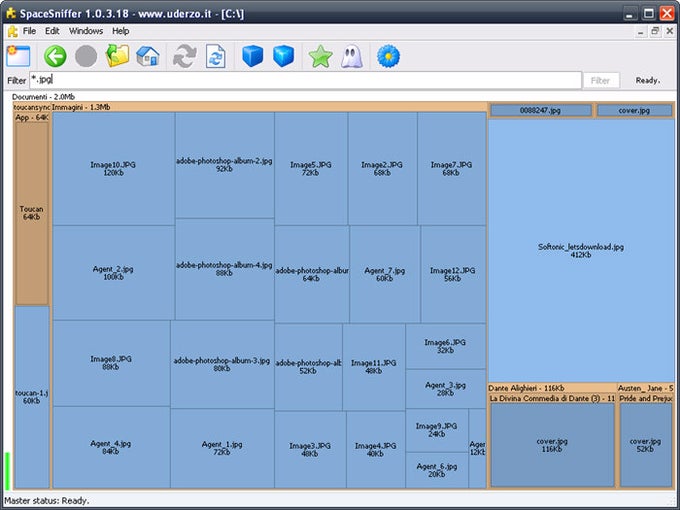This screenshot has height=510, width=680.
Task: Click the document refresh icon
Action: pos(216,56)
